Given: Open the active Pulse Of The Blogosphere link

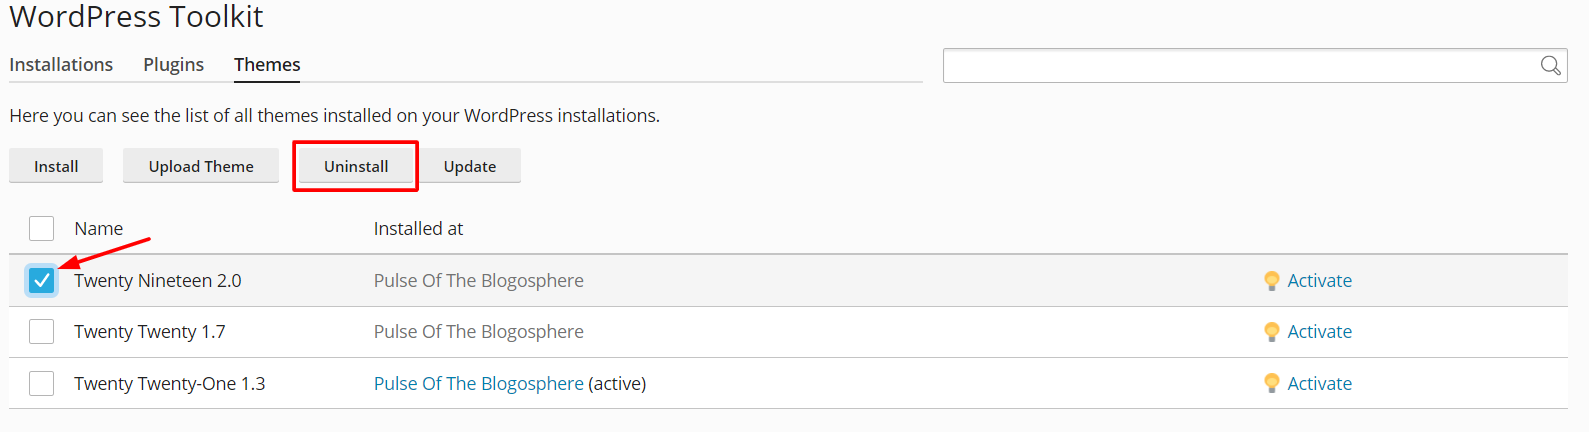Looking at the screenshot, I should pos(478,384).
